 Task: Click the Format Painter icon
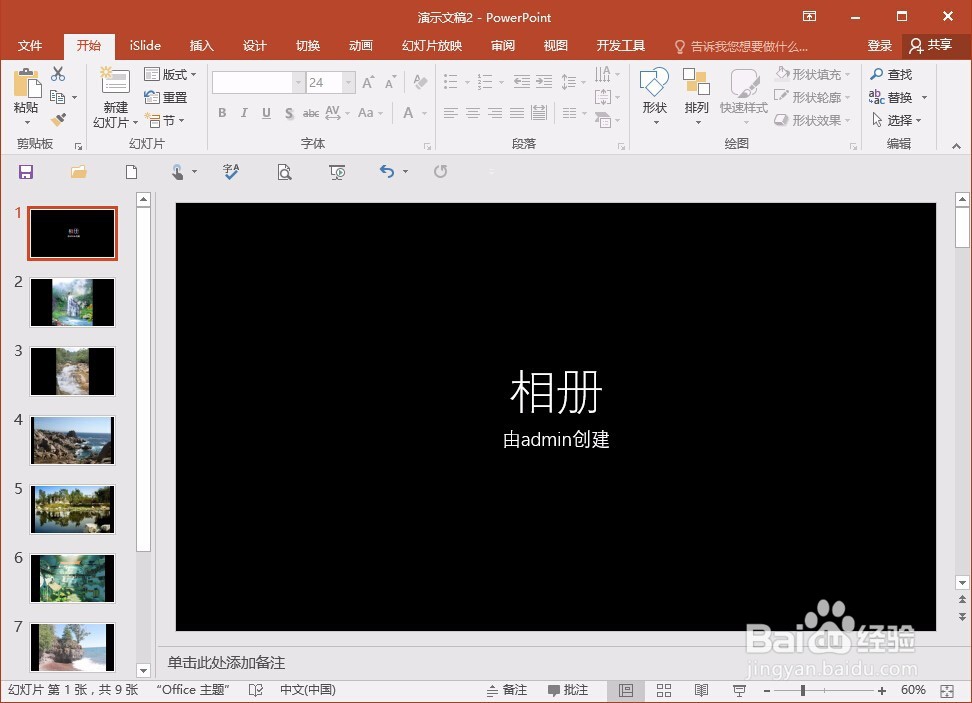point(59,120)
